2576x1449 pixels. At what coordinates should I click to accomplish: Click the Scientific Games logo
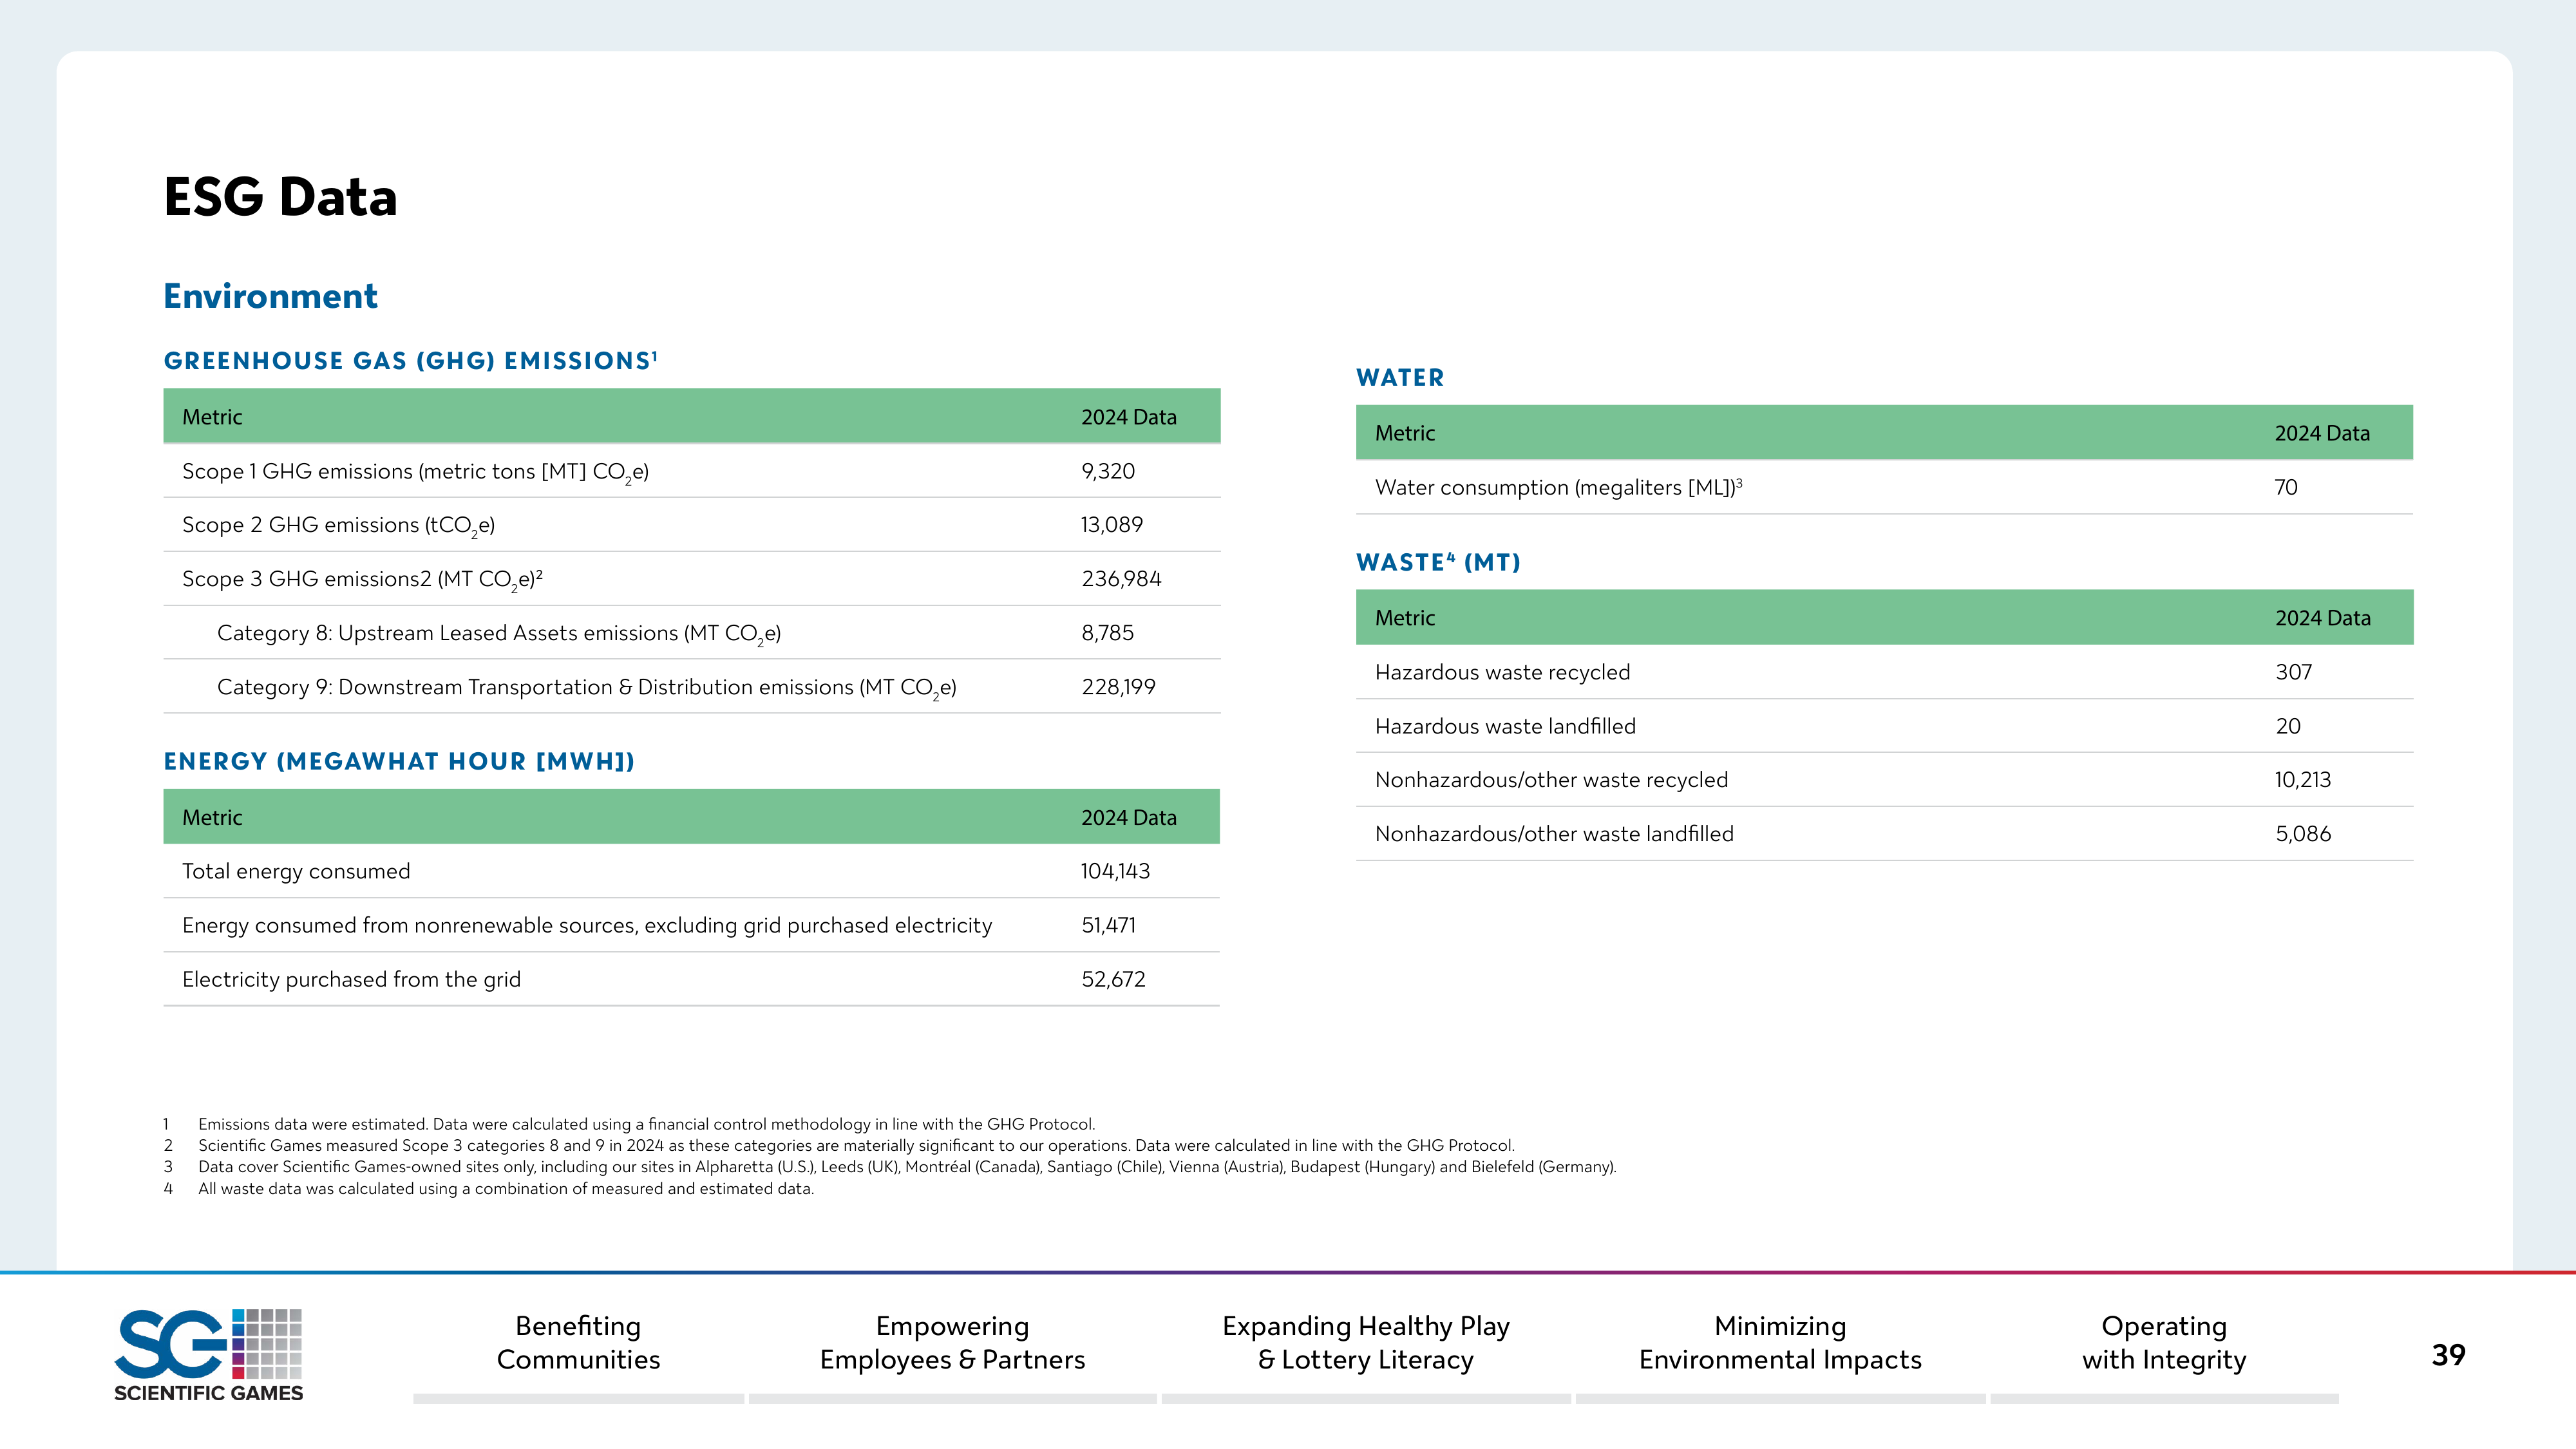click(208, 1355)
